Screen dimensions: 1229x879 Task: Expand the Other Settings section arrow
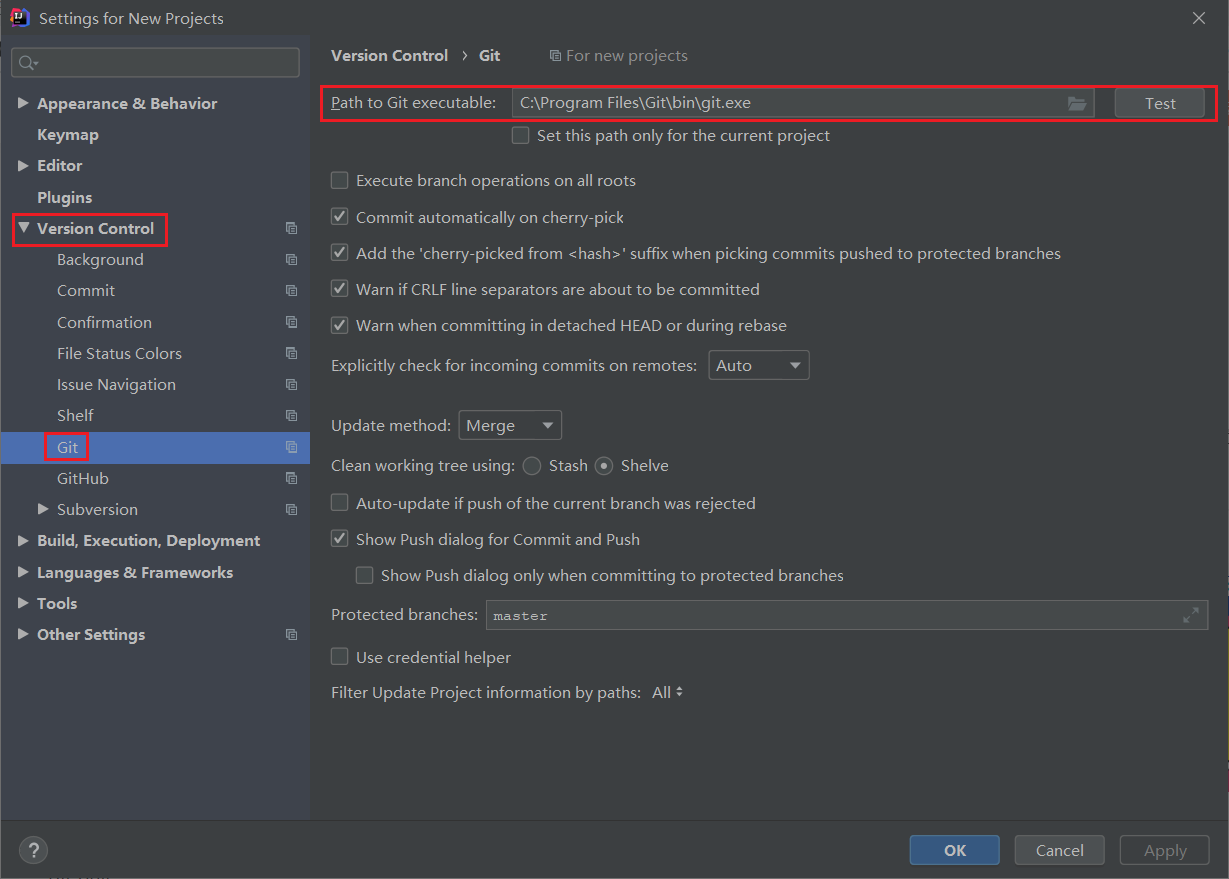pos(23,634)
